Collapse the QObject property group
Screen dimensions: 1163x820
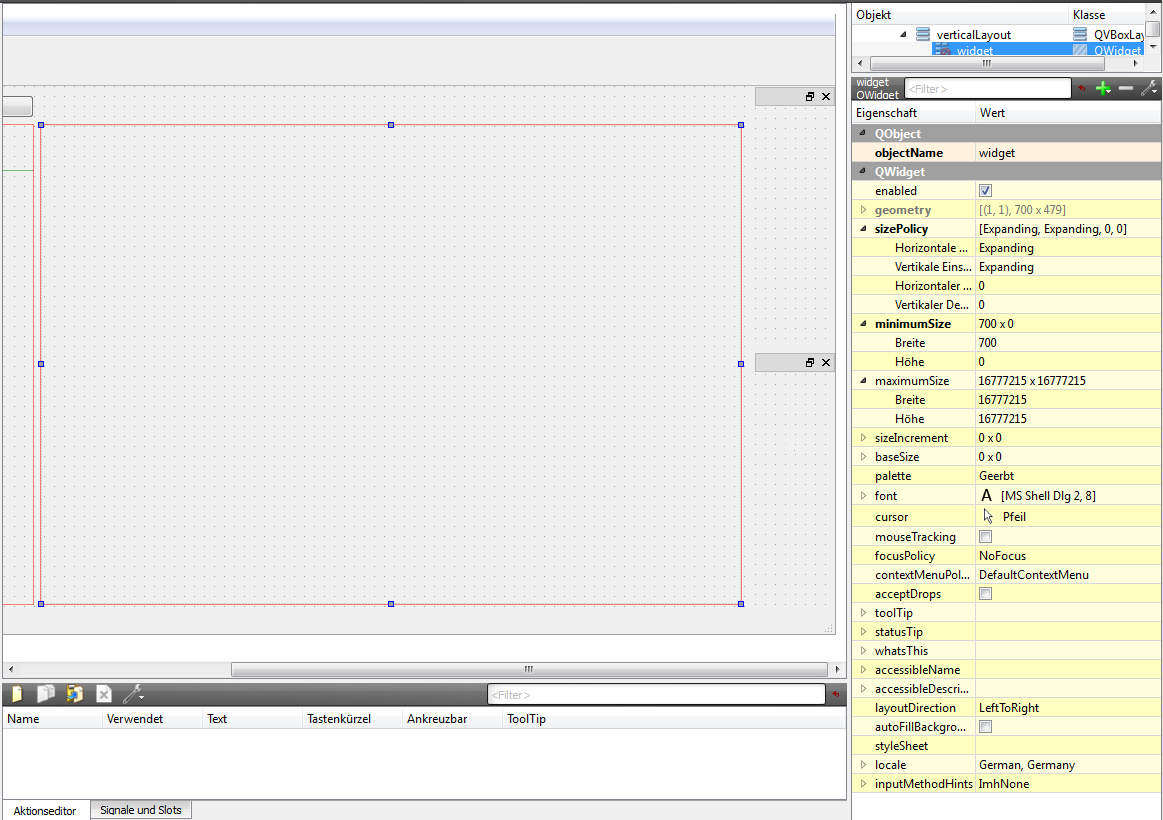(x=863, y=133)
